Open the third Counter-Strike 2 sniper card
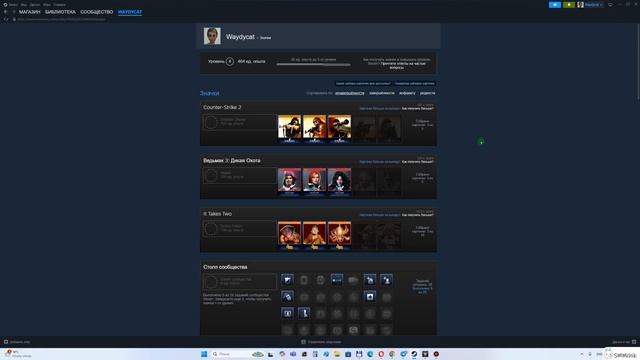This screenshot has height=360, width=640. [339, 129]
